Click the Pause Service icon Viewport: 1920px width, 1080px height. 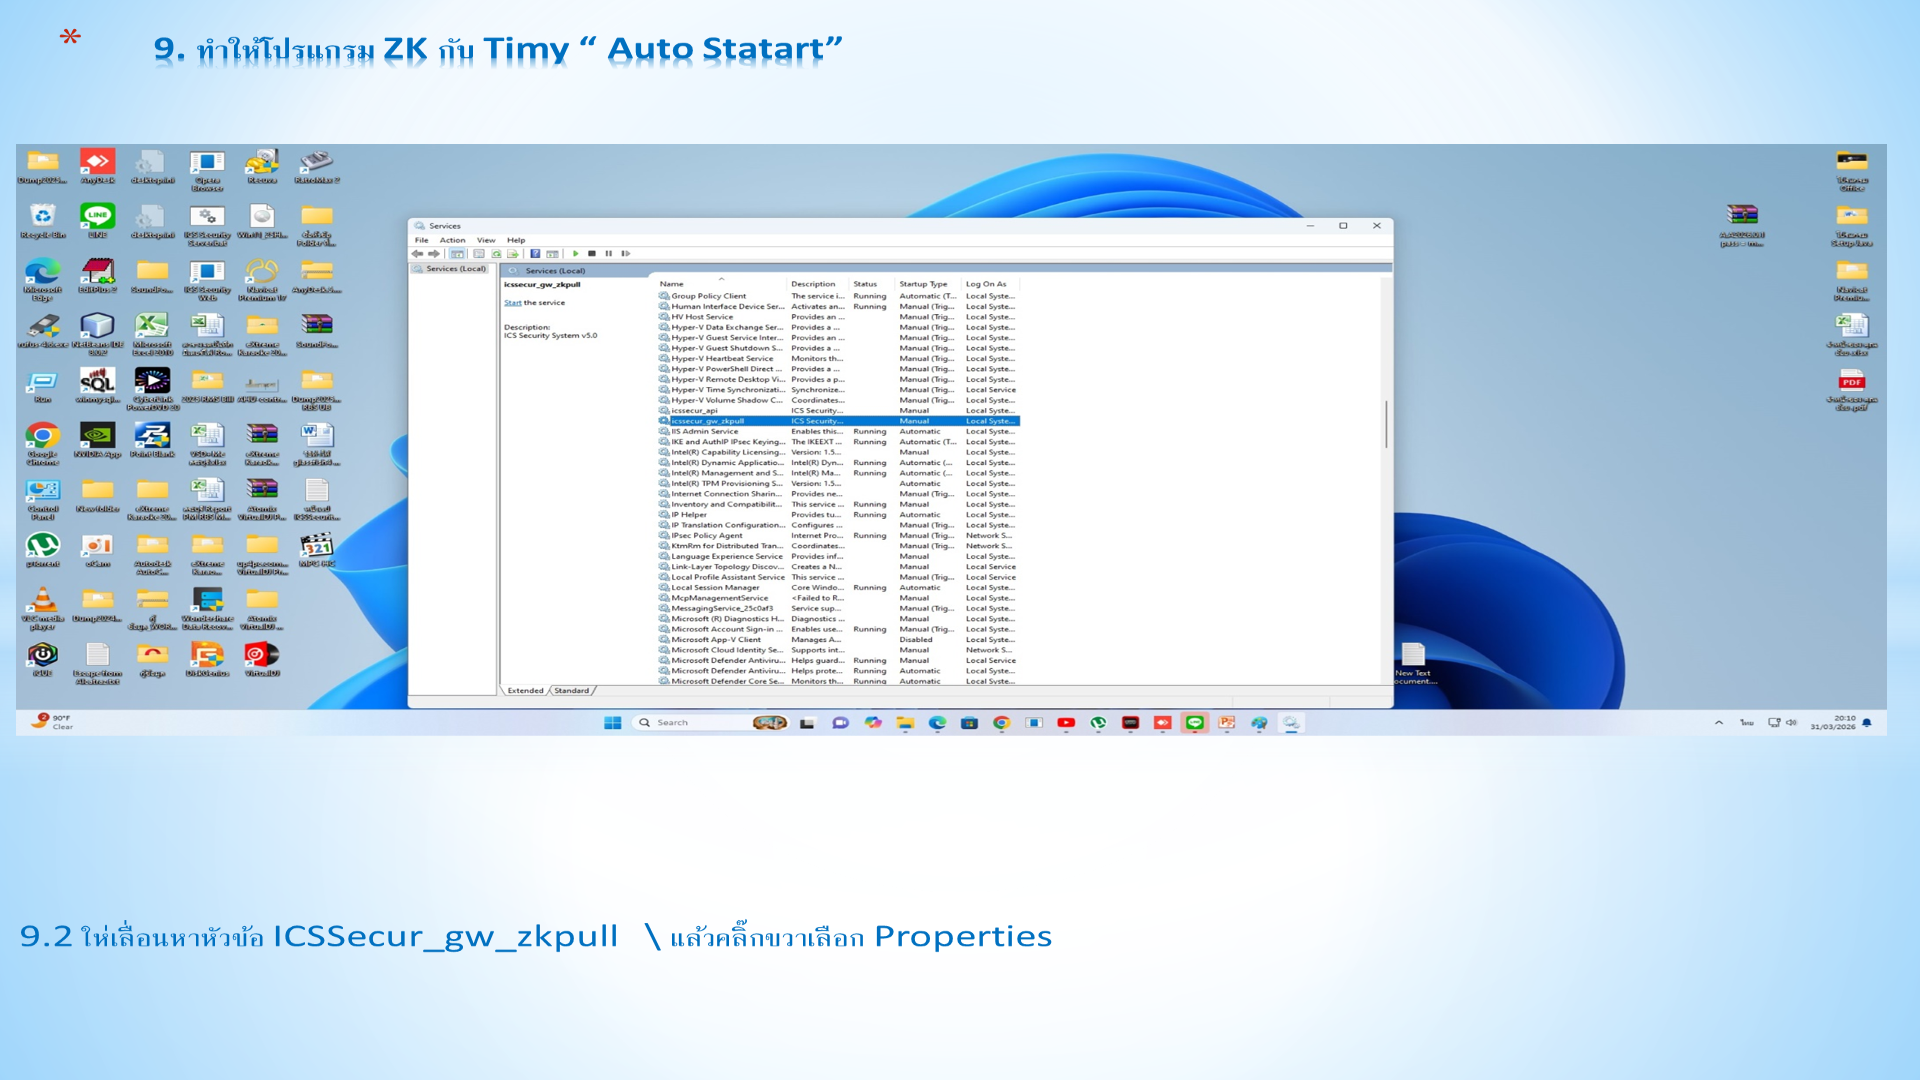click(608, 254)
